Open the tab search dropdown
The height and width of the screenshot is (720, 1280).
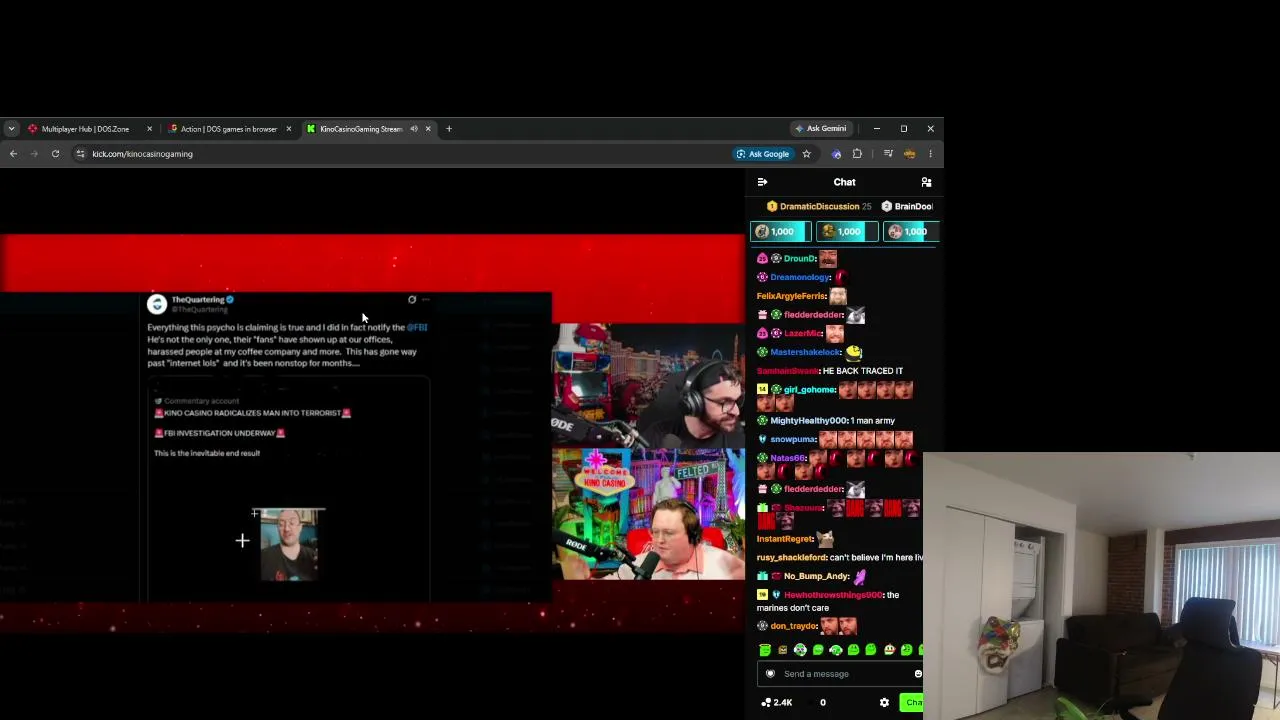point(11,129)
